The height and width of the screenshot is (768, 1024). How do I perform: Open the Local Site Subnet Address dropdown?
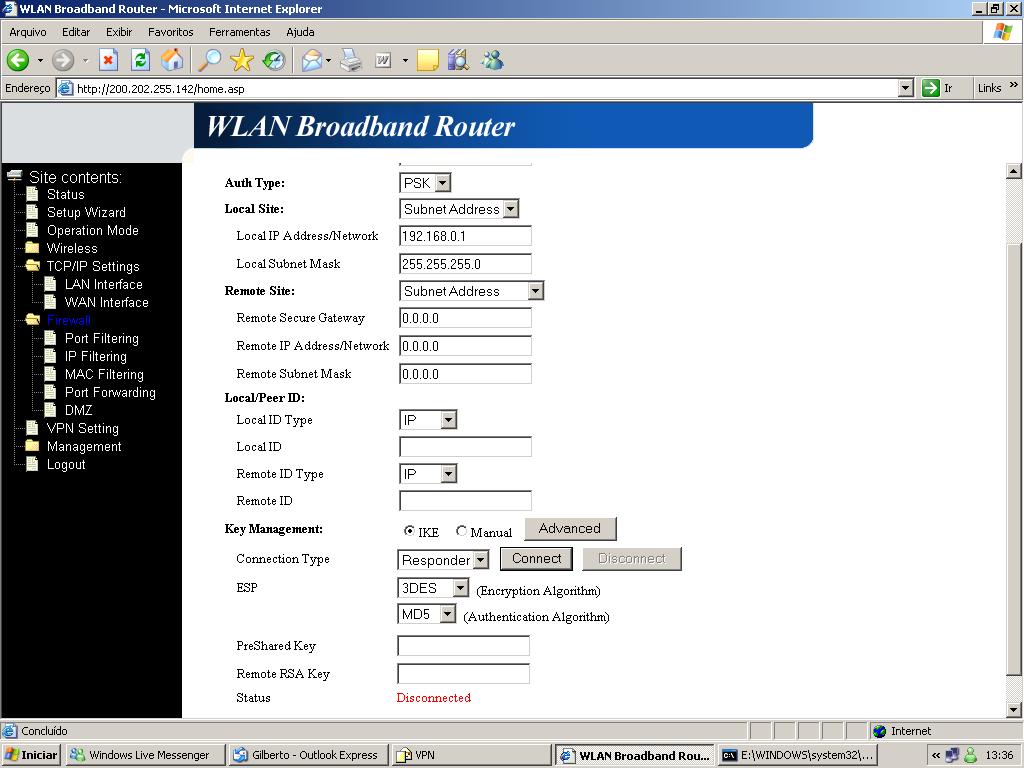click(459, 209)
